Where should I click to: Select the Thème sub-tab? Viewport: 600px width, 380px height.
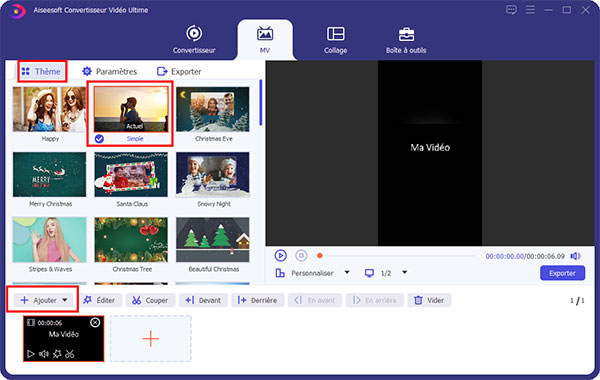[x=41, y=71]
